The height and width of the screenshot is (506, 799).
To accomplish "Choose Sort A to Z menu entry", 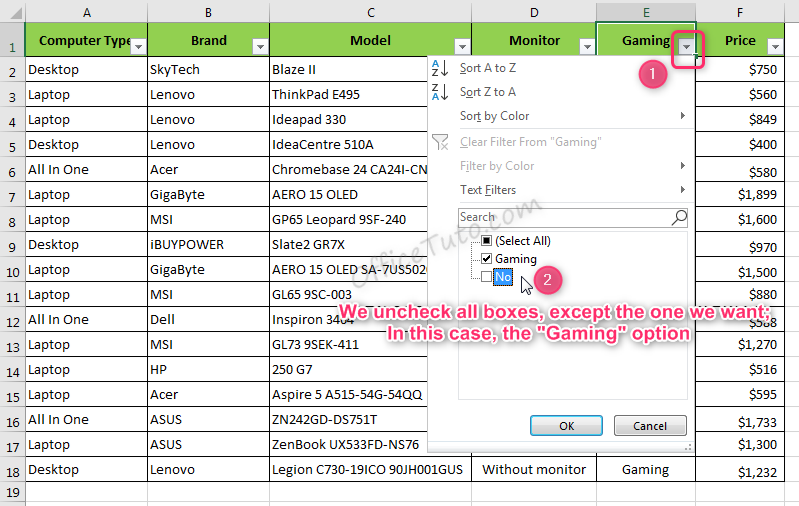I will 562,68.
